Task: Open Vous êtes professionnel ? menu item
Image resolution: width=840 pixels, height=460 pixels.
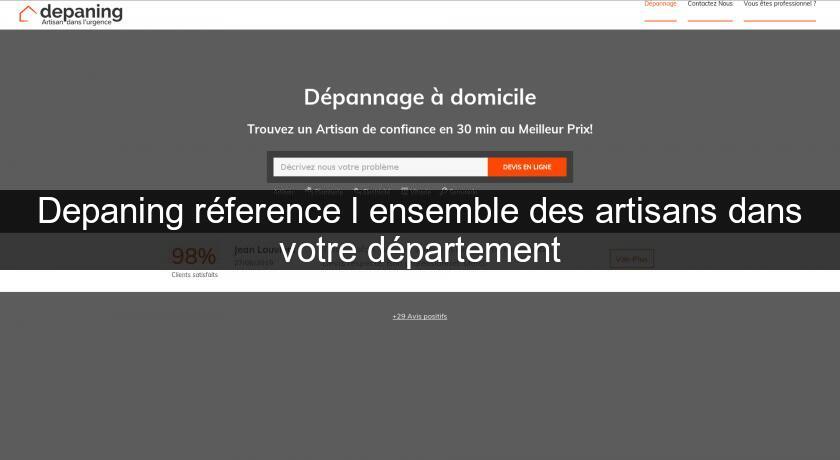Action: pos(779,4)
